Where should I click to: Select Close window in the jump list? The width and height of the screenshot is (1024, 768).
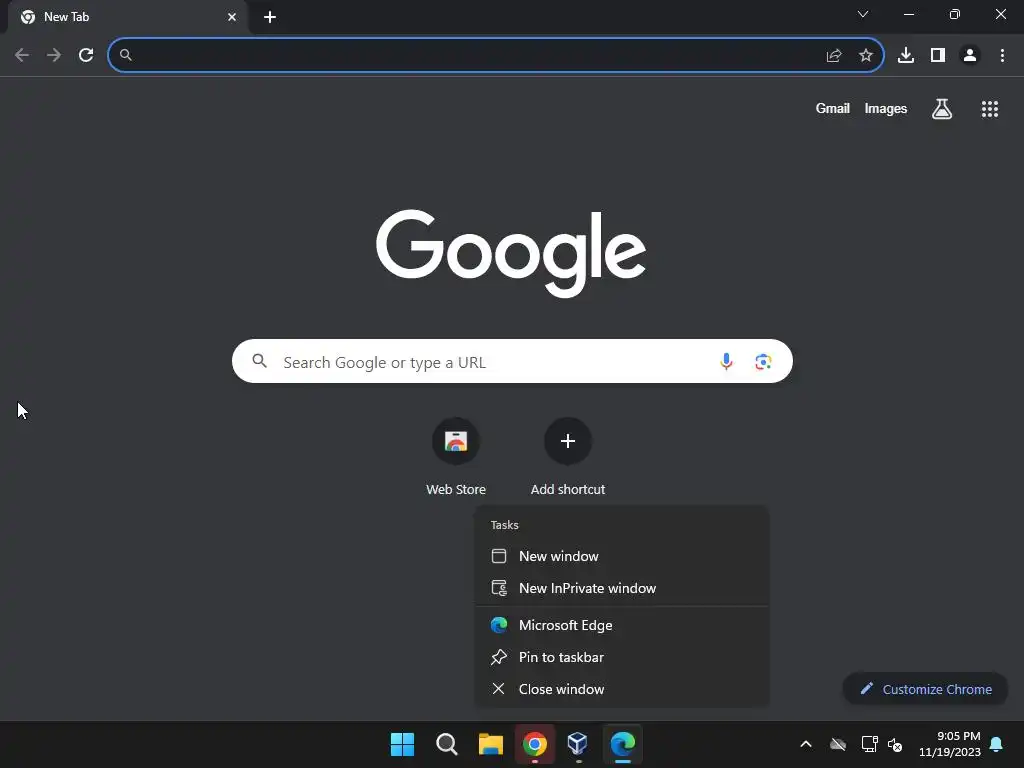point(622,690)
